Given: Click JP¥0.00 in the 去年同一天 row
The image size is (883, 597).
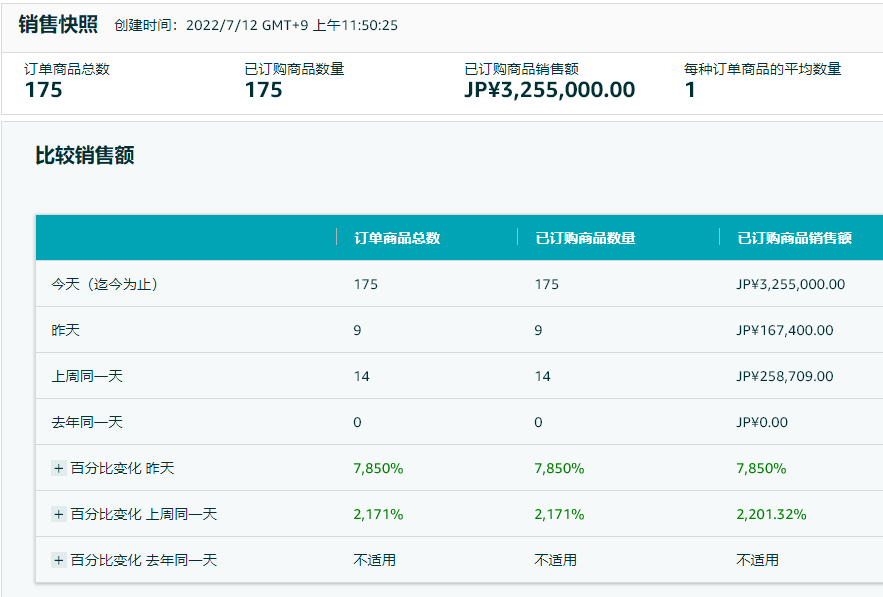Looking at the screenshot, I should 764,422.
